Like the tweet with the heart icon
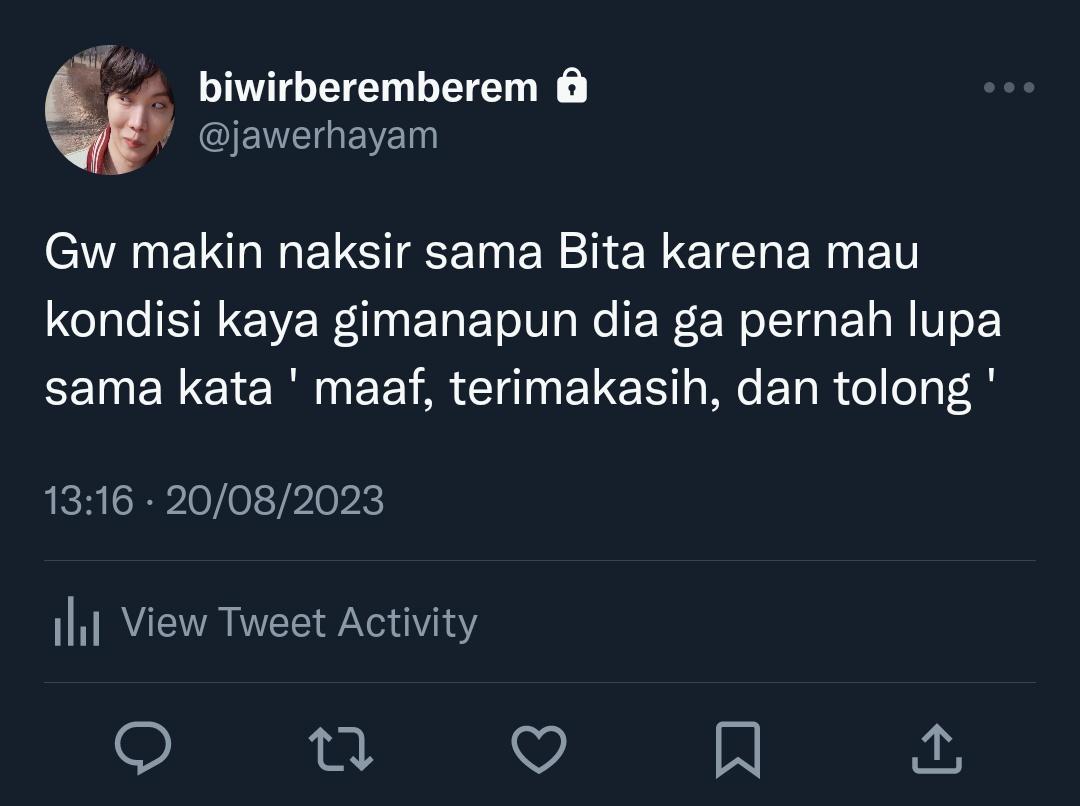The image size is (1080, 806). click(539, 749)
